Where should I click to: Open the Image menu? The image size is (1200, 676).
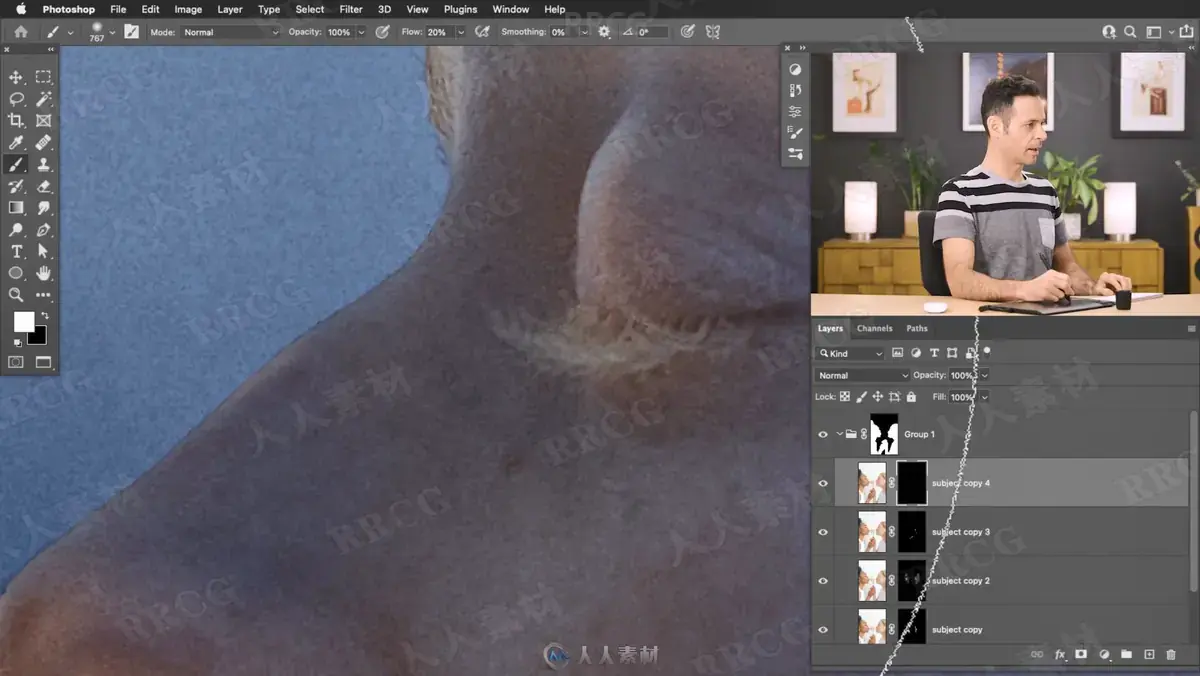(x=188, y=9)
